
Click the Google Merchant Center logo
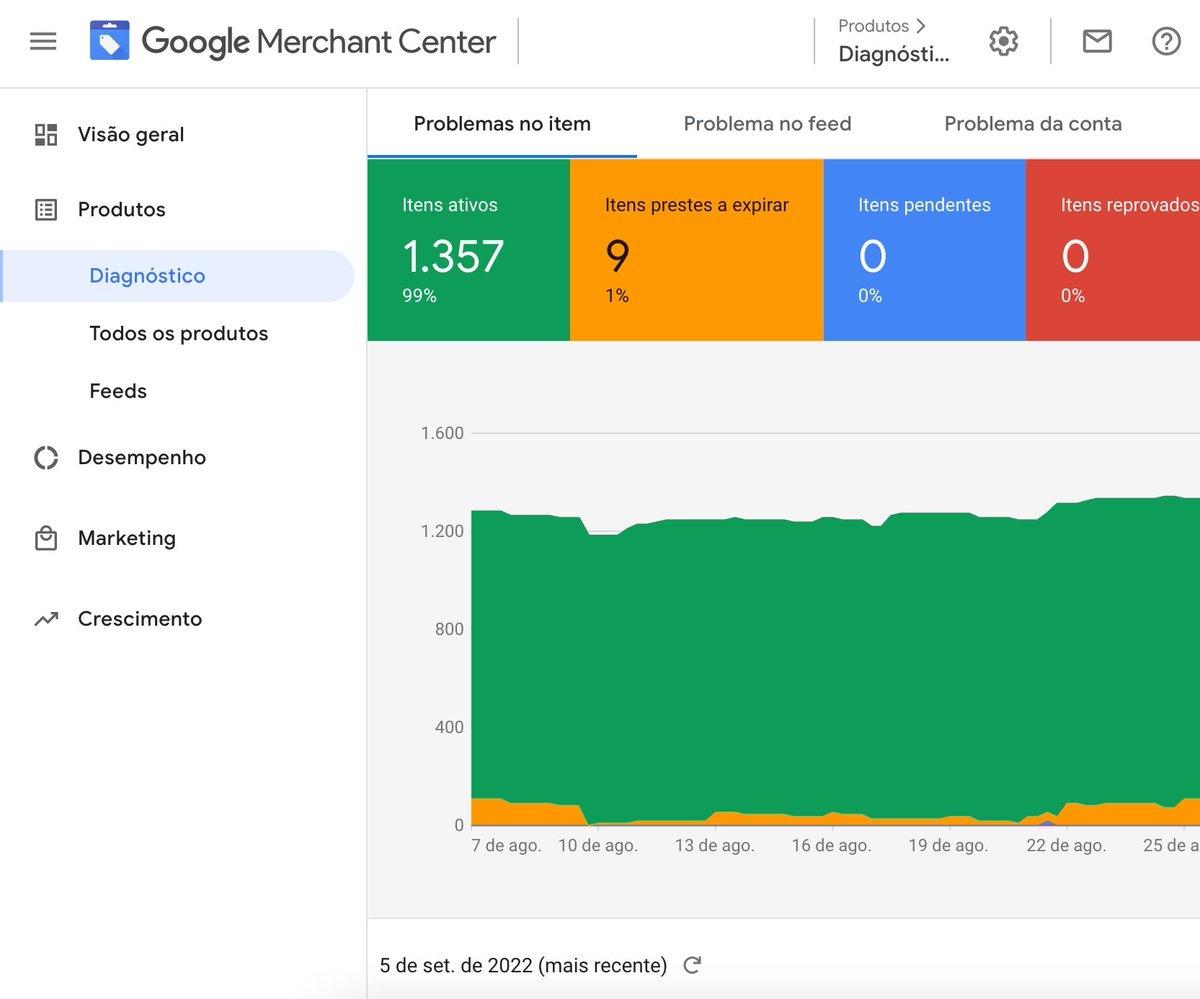click(x=293, y=42)
